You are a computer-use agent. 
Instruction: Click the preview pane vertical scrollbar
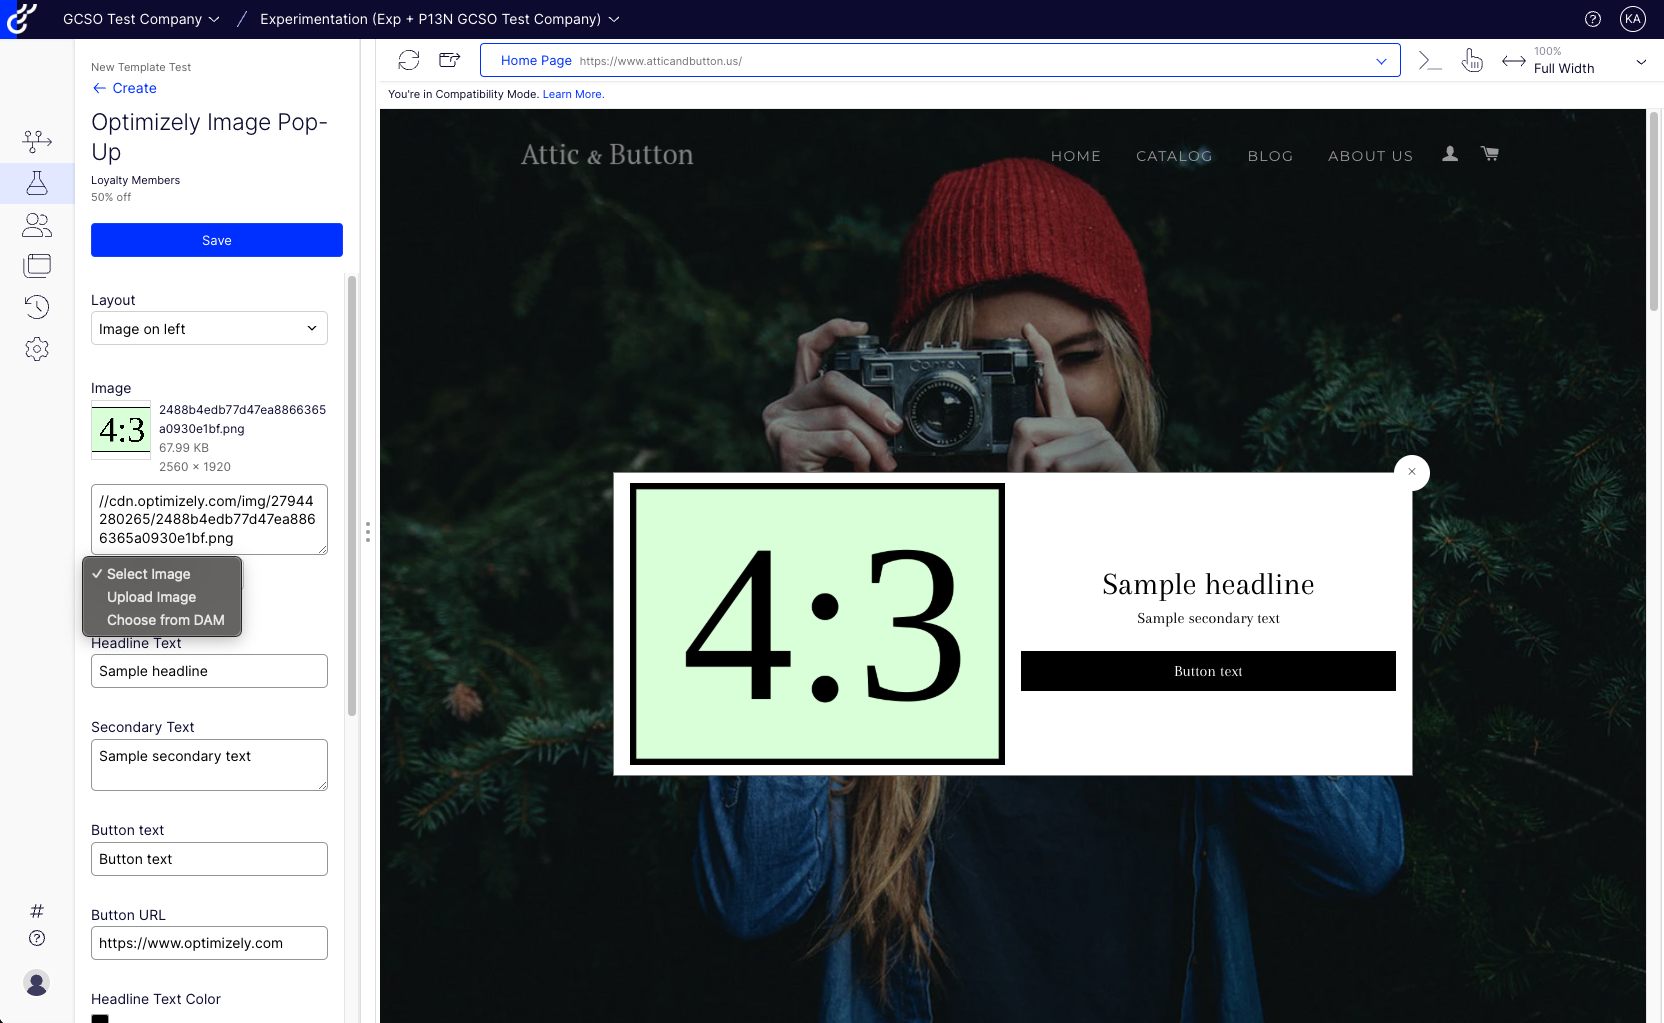tap(1654, 210)
